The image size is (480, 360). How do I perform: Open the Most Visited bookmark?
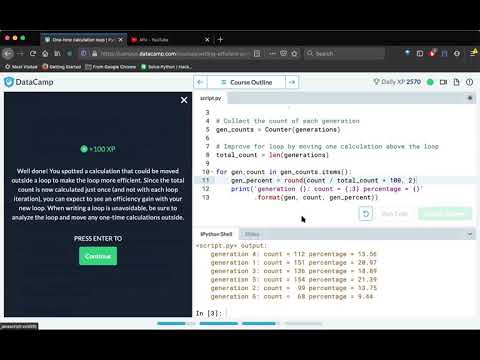pyautogui.click(x=21, y=67)
